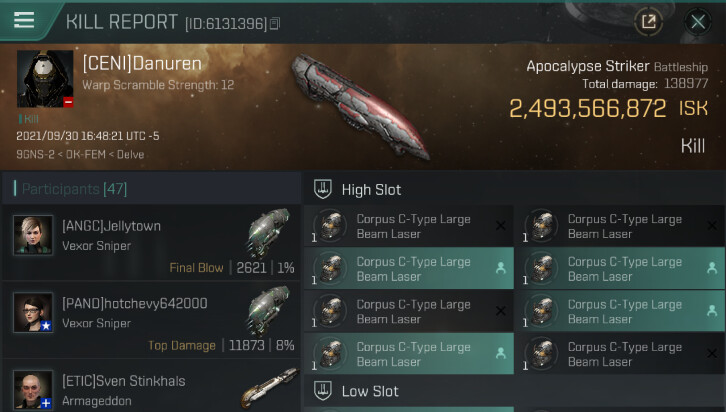Click the 9GNS-2 system location link

[35, 155]
